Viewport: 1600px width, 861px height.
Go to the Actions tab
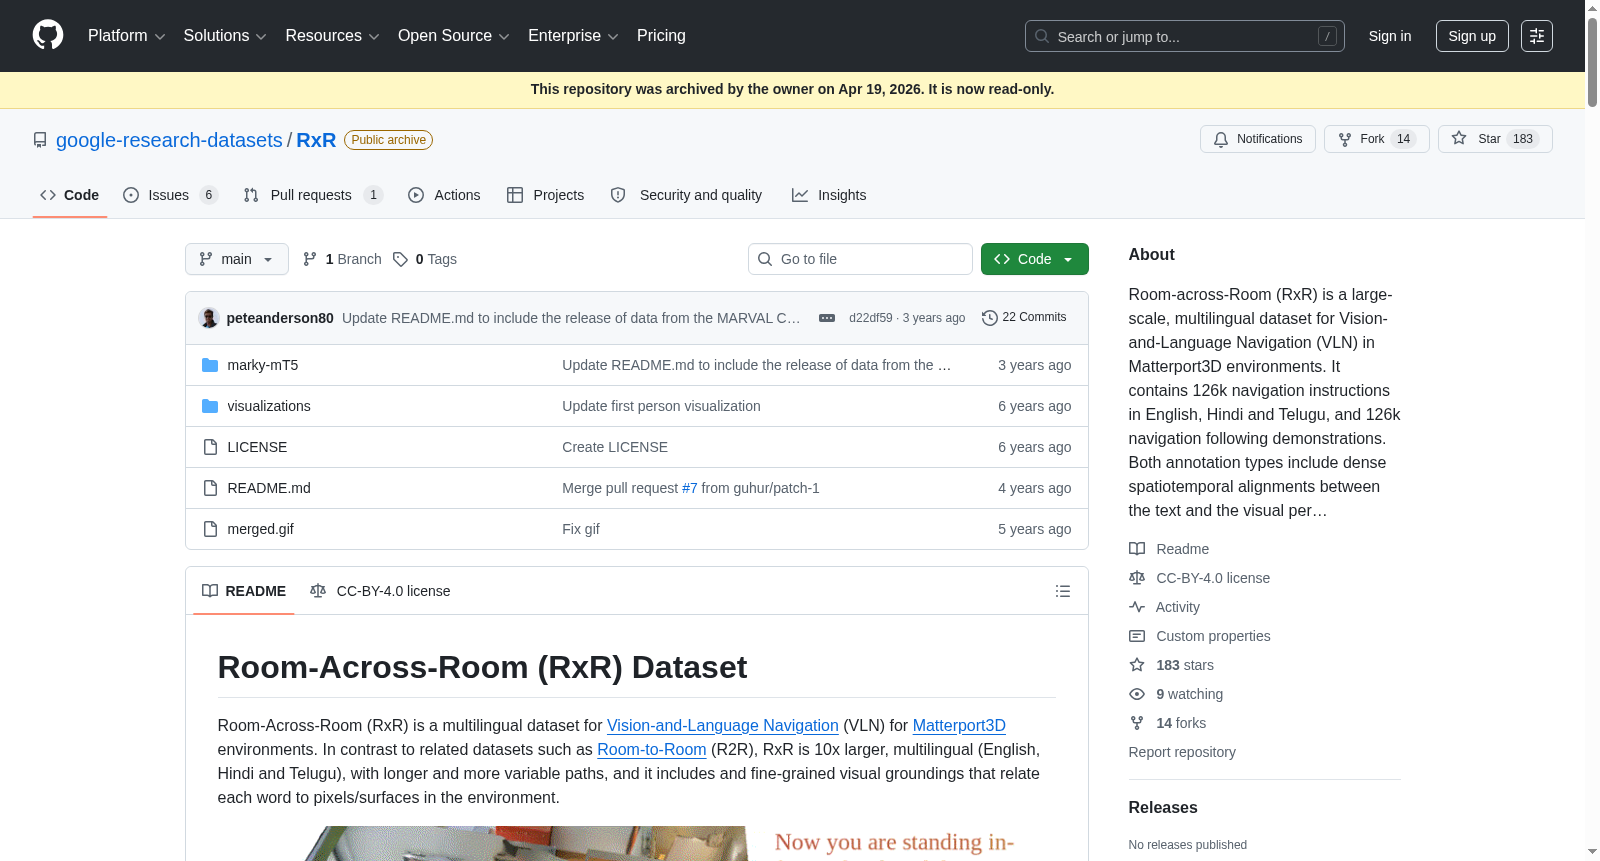444,195
